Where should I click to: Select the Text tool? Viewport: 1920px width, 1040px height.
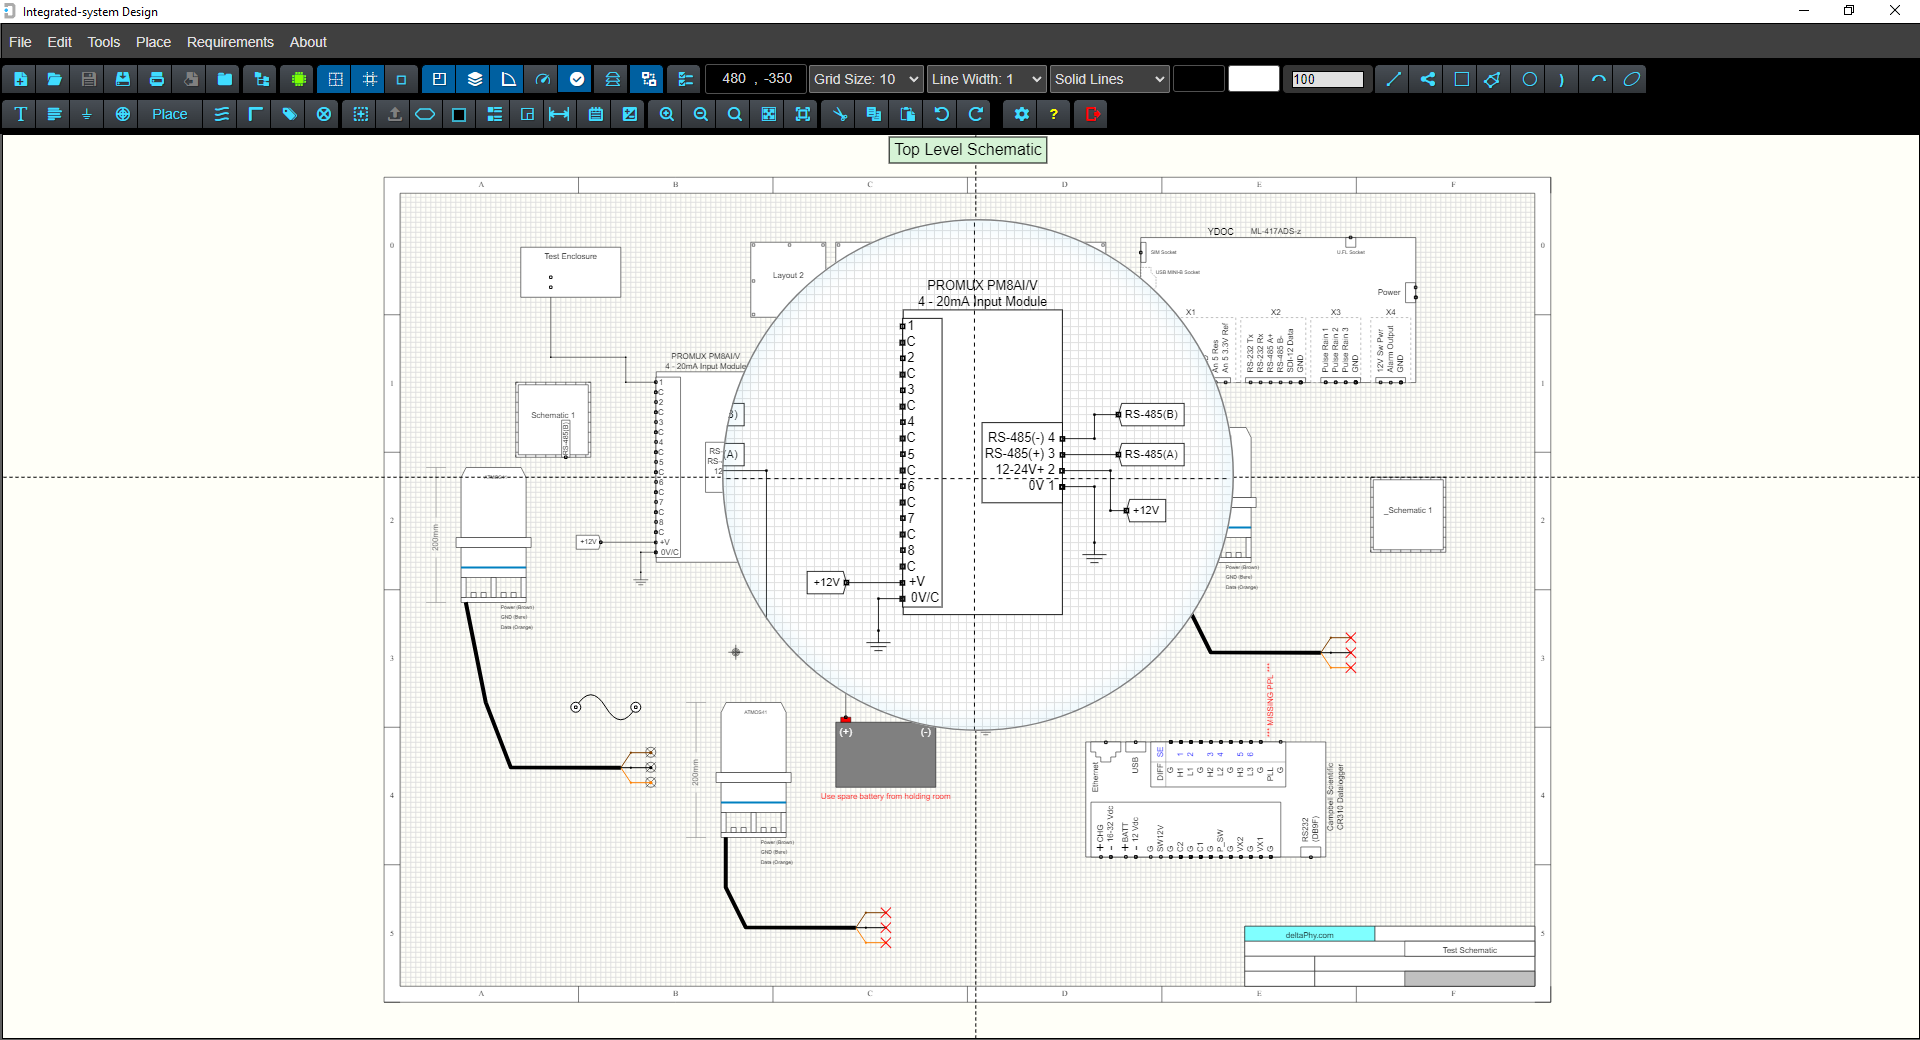point(21,114)
